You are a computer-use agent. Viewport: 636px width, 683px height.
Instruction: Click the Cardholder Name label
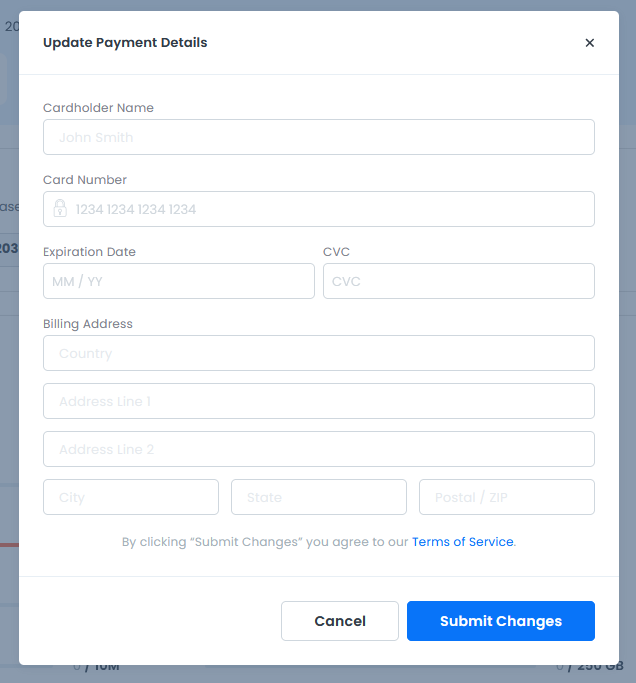click(98, 108)
